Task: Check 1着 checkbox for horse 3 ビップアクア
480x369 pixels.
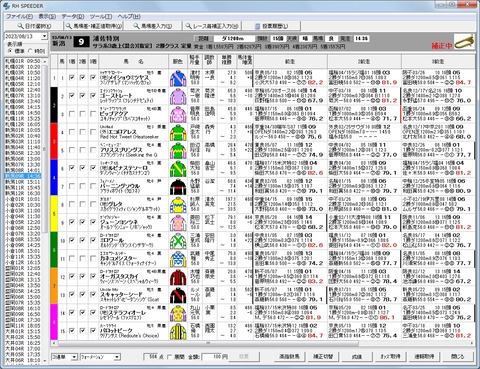Action: tap(72, 114)
